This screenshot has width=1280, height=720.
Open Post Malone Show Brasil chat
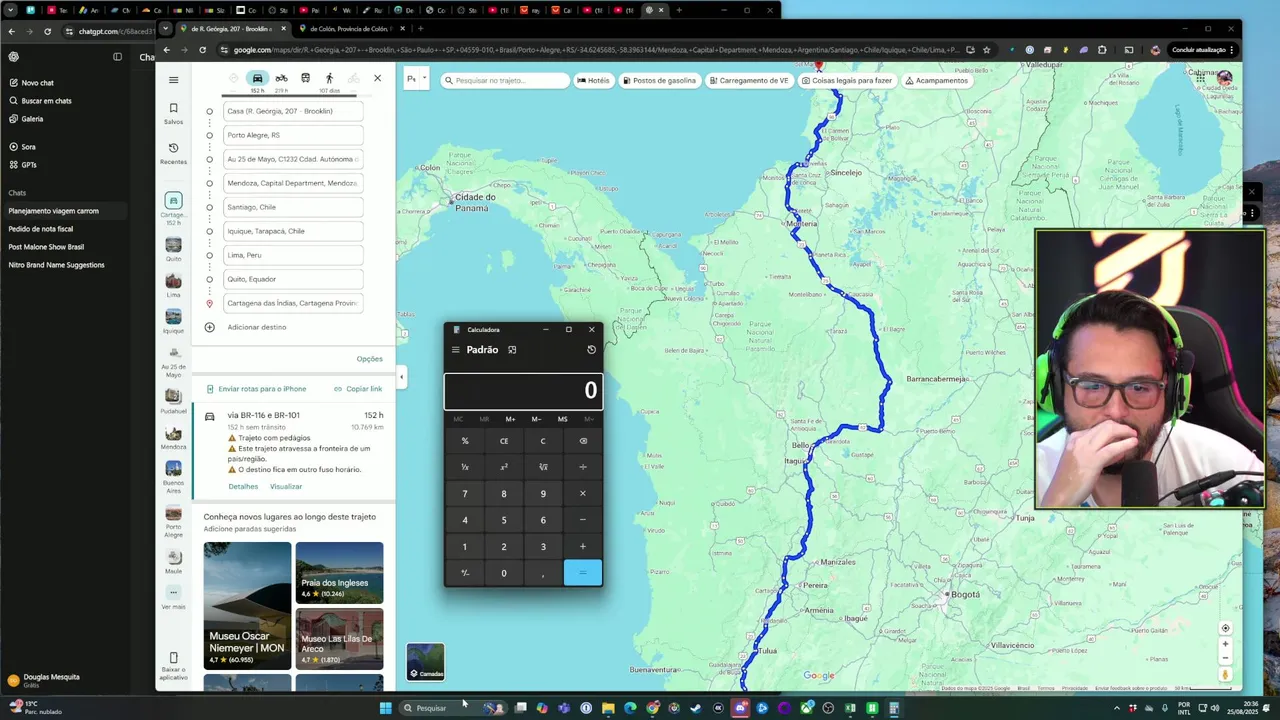point(46,247)
